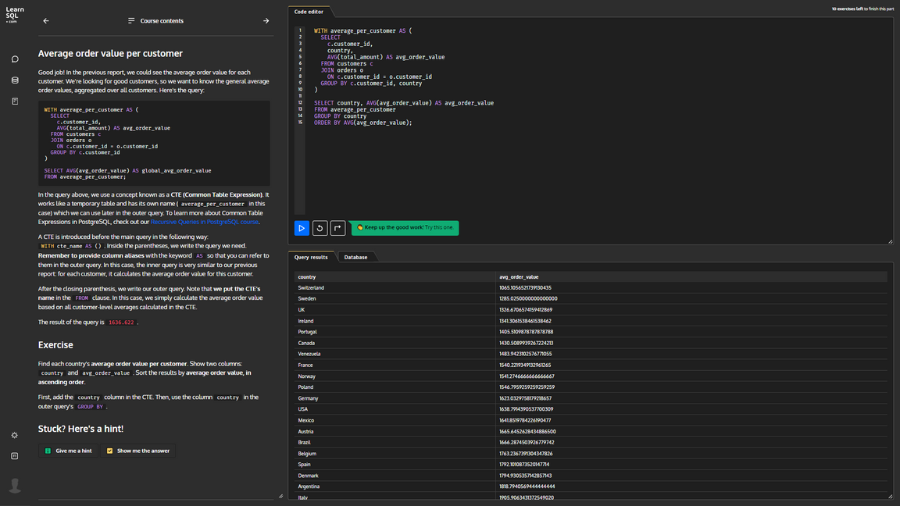Screen dimensions: 900x506
Task: Run the query with the blue play button
Action: 301,228
